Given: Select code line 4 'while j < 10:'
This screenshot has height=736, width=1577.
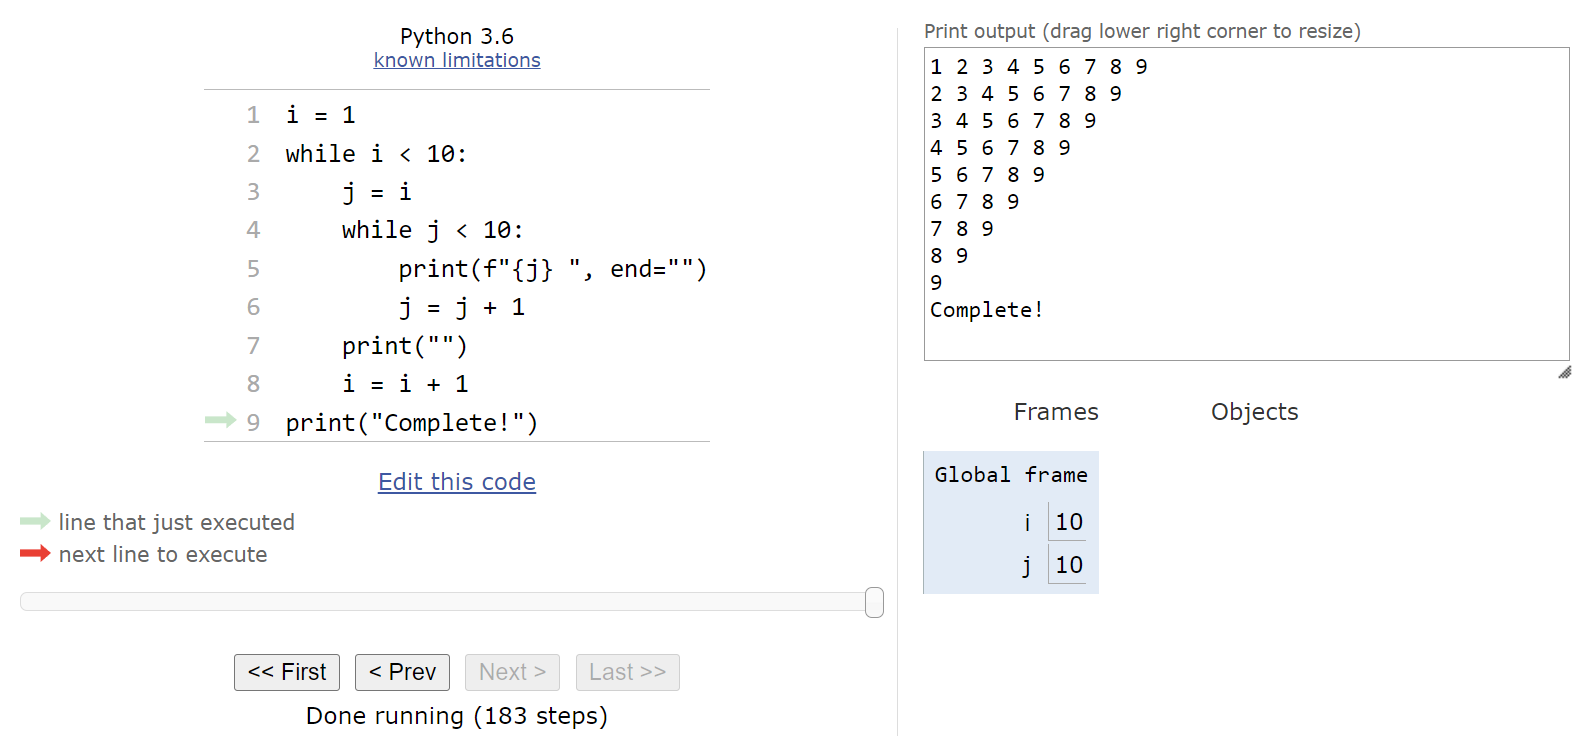Looking at the screenshot, I should coord(432,231).
